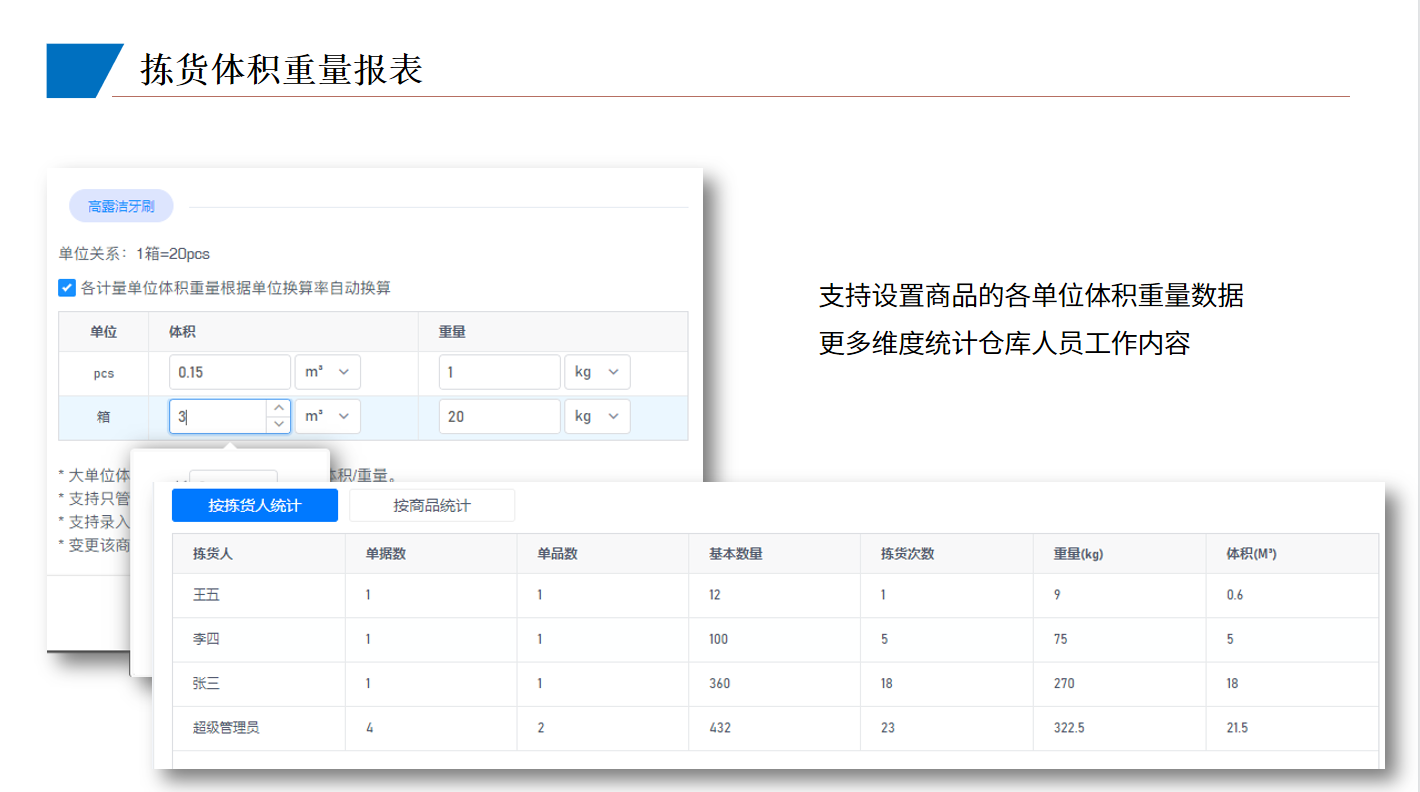Image resolution: width=1420 pixels, height=792 pixels.
Task: Click the 体积(M³) column header
Action: pyautogui.click(x=1251, y=553)
